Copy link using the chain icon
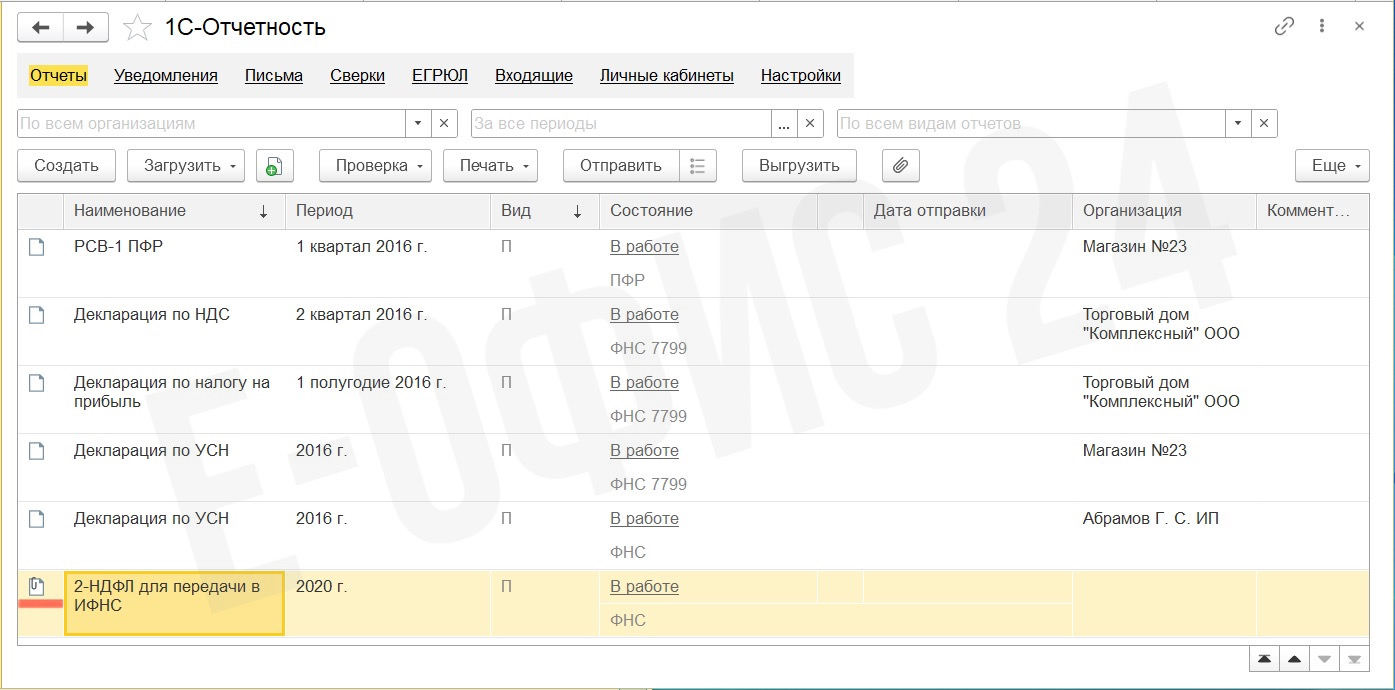1395x690 pixels. pos(1284,27)
